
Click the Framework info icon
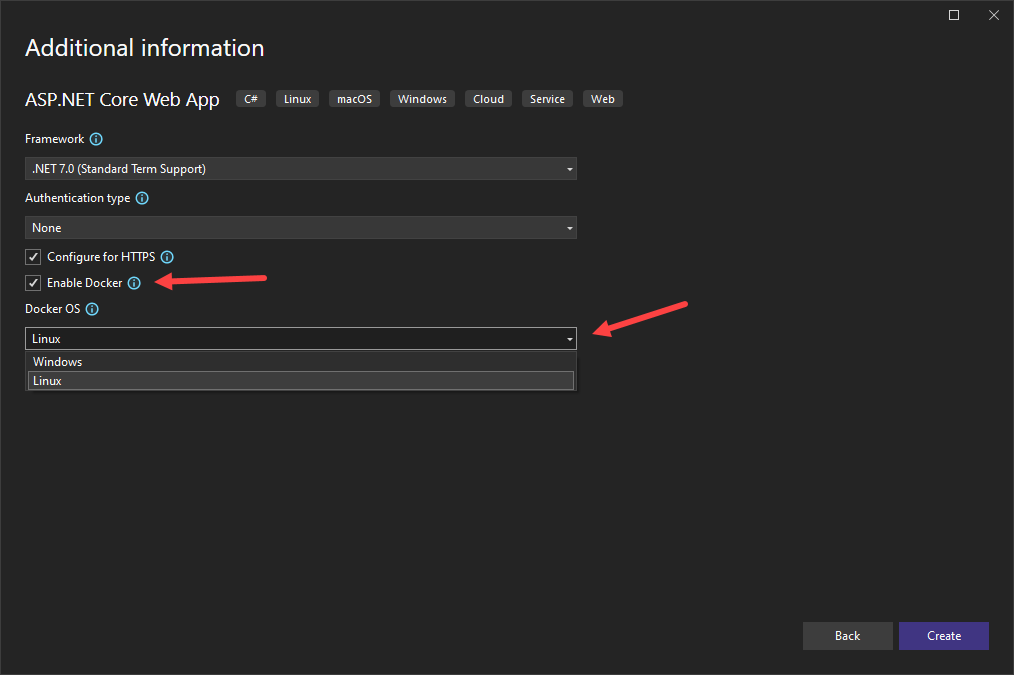click(96, 140)
